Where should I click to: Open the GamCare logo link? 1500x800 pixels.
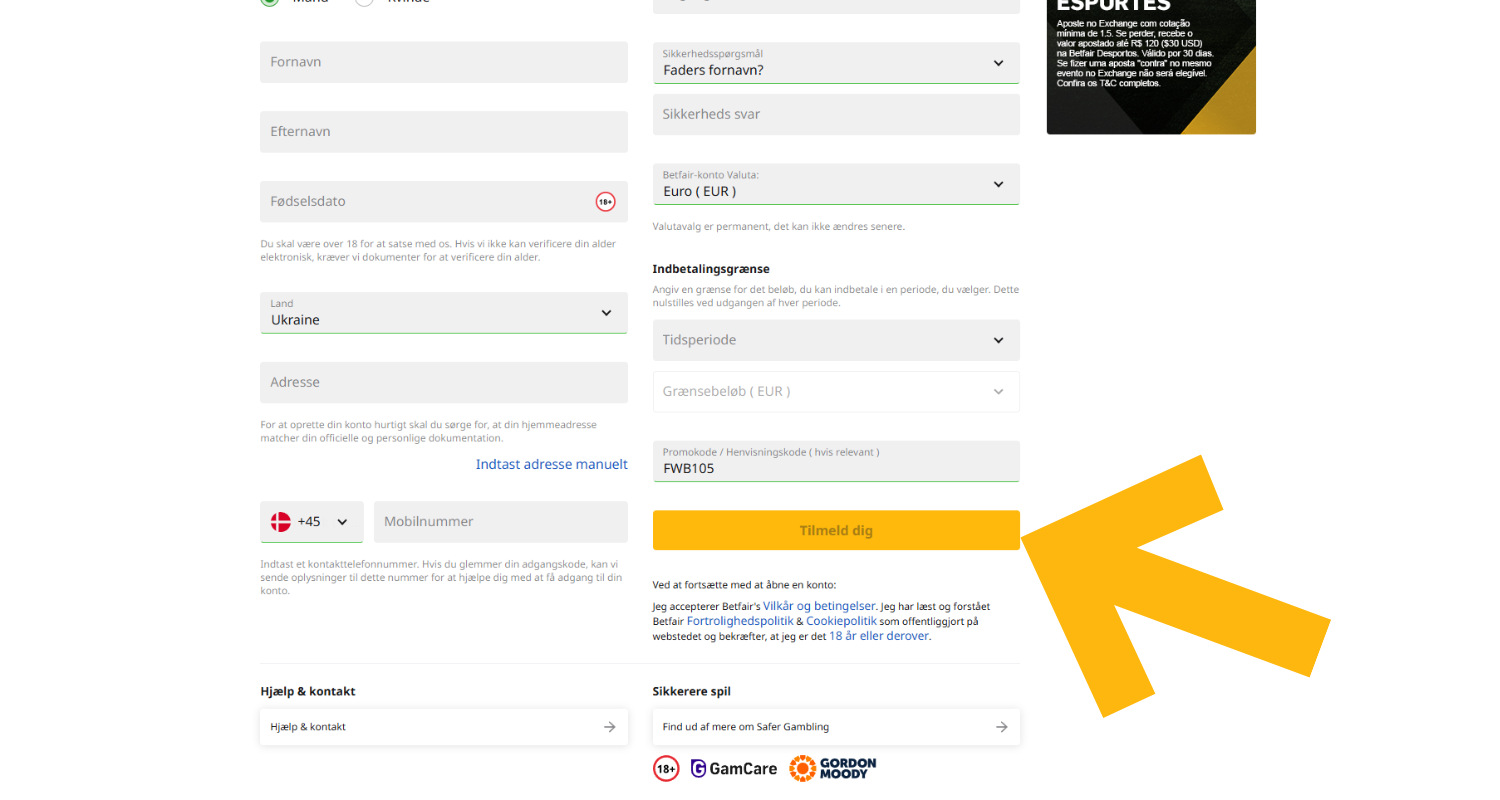pyautogui.click(x=734, y=768)
